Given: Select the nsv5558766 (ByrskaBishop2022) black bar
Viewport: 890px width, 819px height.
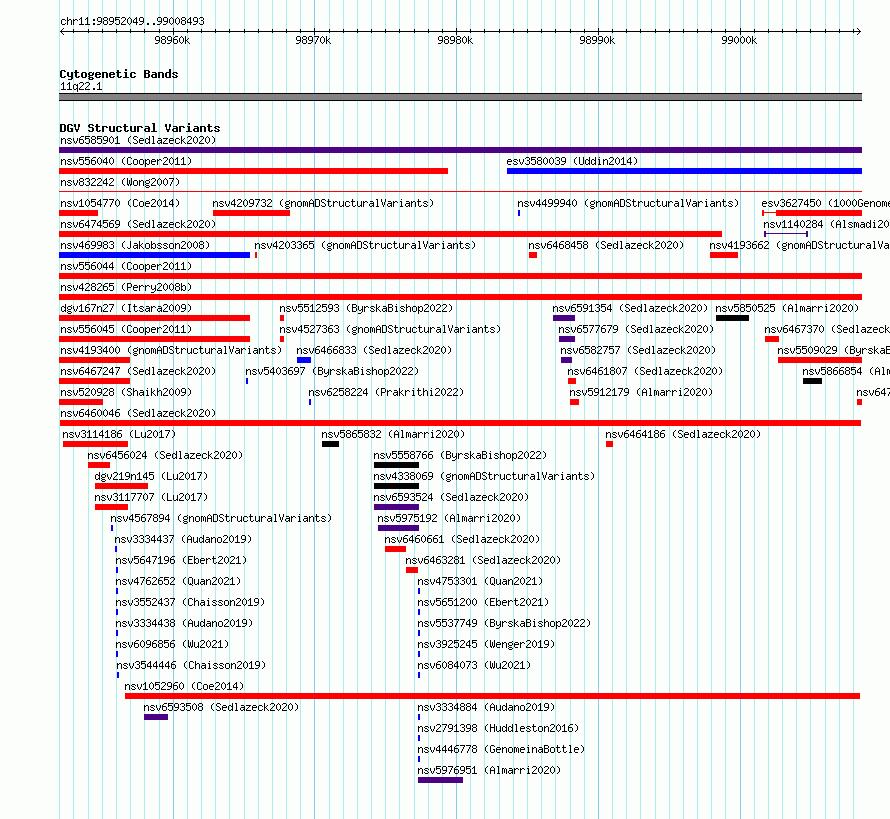Looking at the screenshot, I should 396,465.
